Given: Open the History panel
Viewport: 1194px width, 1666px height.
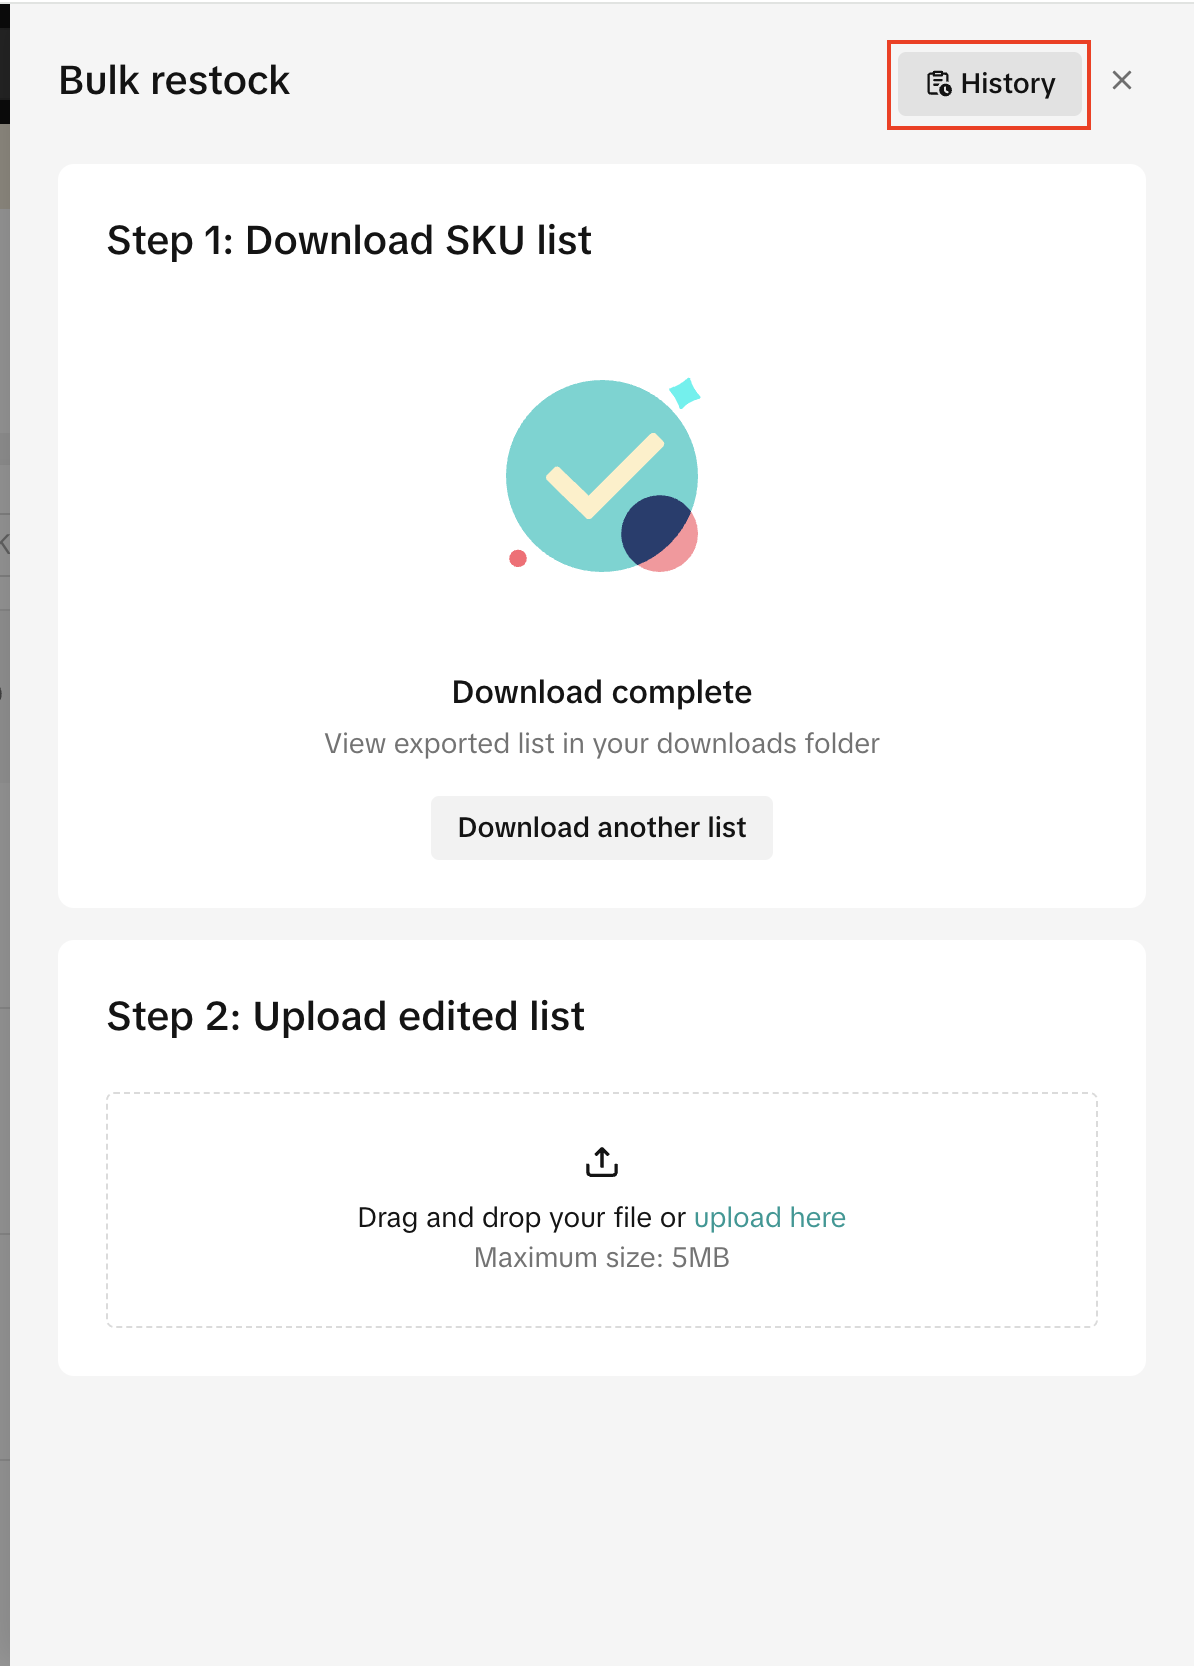Looking at the screenshot, I should coord(989,84).
